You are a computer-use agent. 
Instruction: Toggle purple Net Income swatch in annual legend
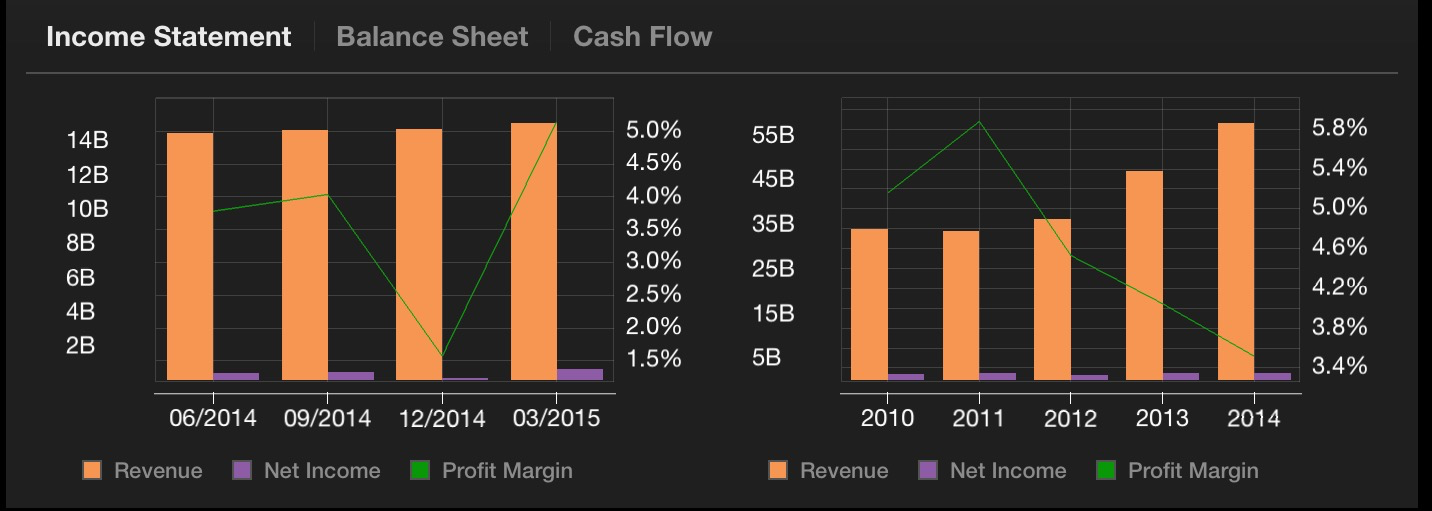[927, 471]
